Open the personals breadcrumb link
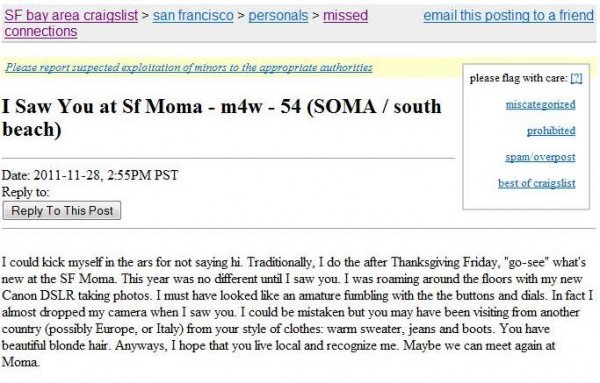 click(x=278, y=15)
